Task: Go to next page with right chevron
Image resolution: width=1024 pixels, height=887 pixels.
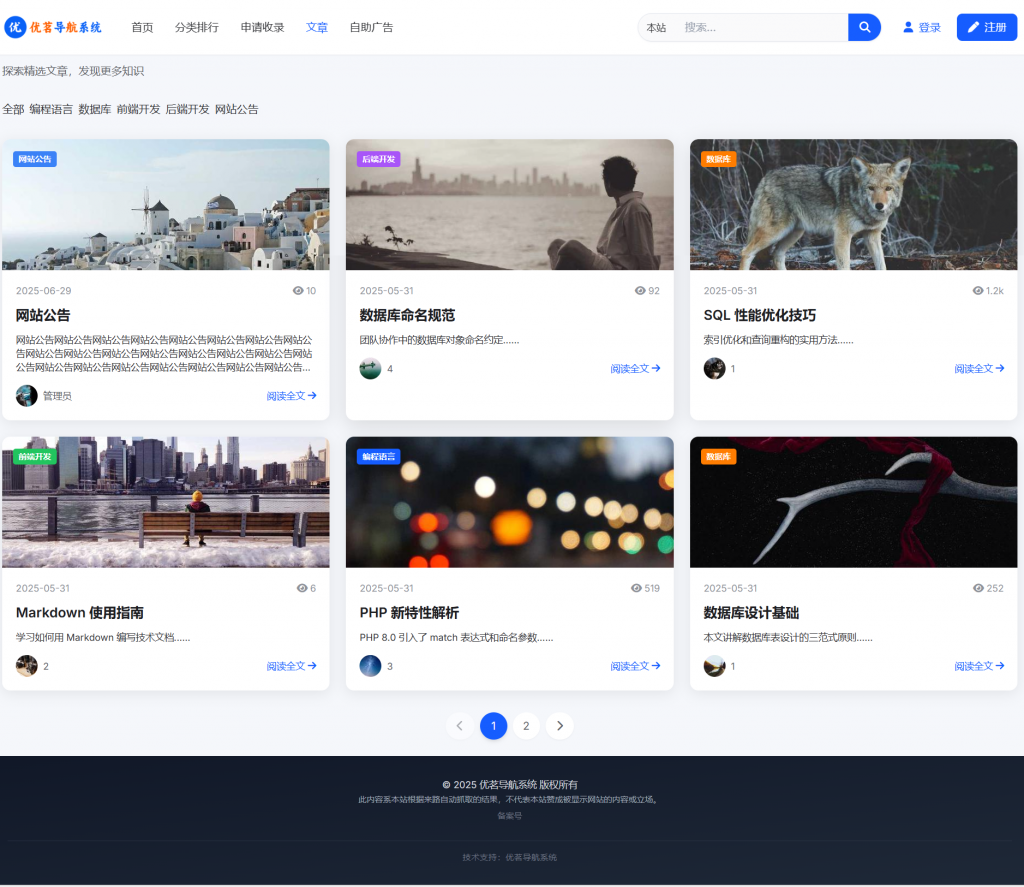Action: [560, 726]
